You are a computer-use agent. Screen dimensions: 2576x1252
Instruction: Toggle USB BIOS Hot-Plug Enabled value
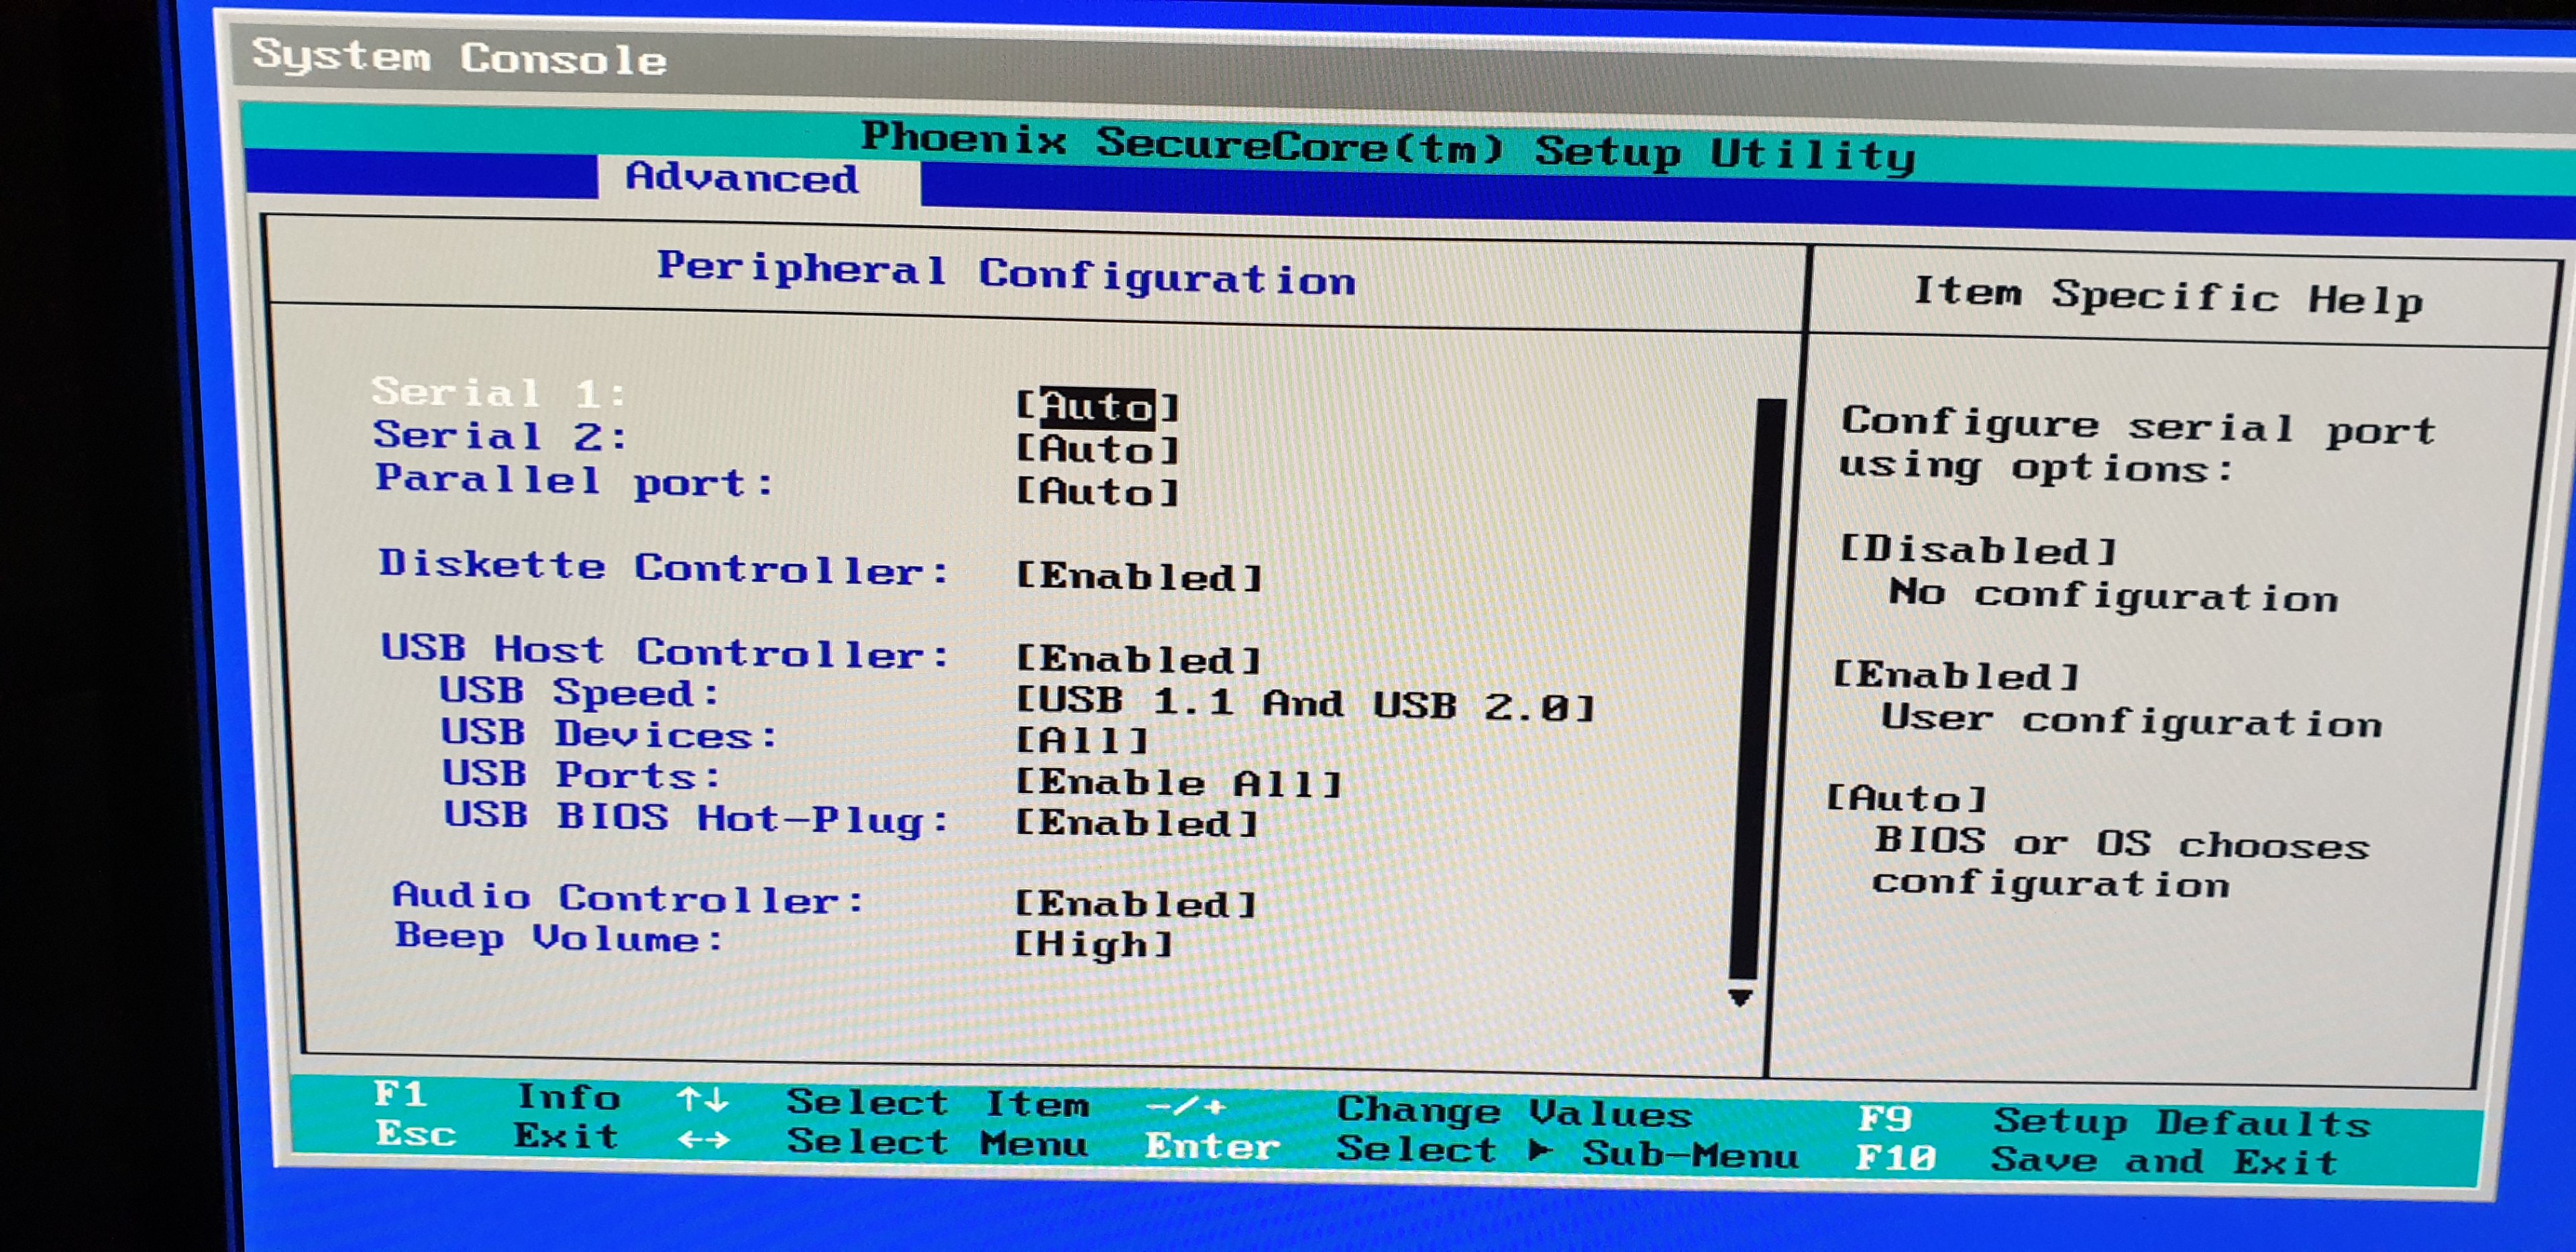1136,823
